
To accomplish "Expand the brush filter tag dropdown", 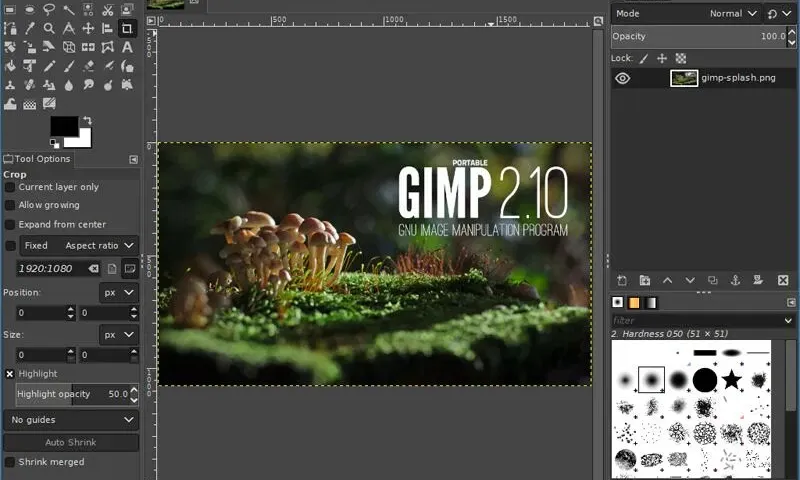I will click(x=788, y=320).
